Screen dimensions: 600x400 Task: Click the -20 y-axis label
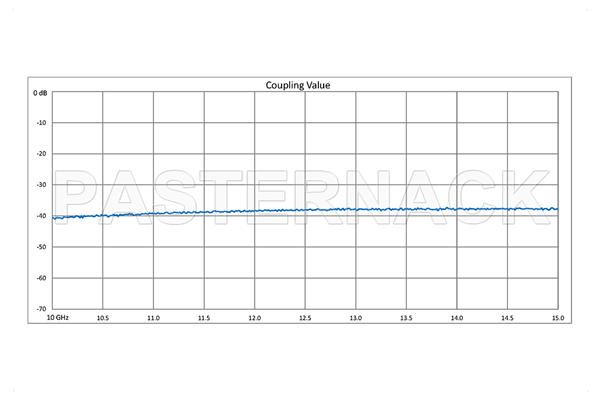click(x=41, y=154)
